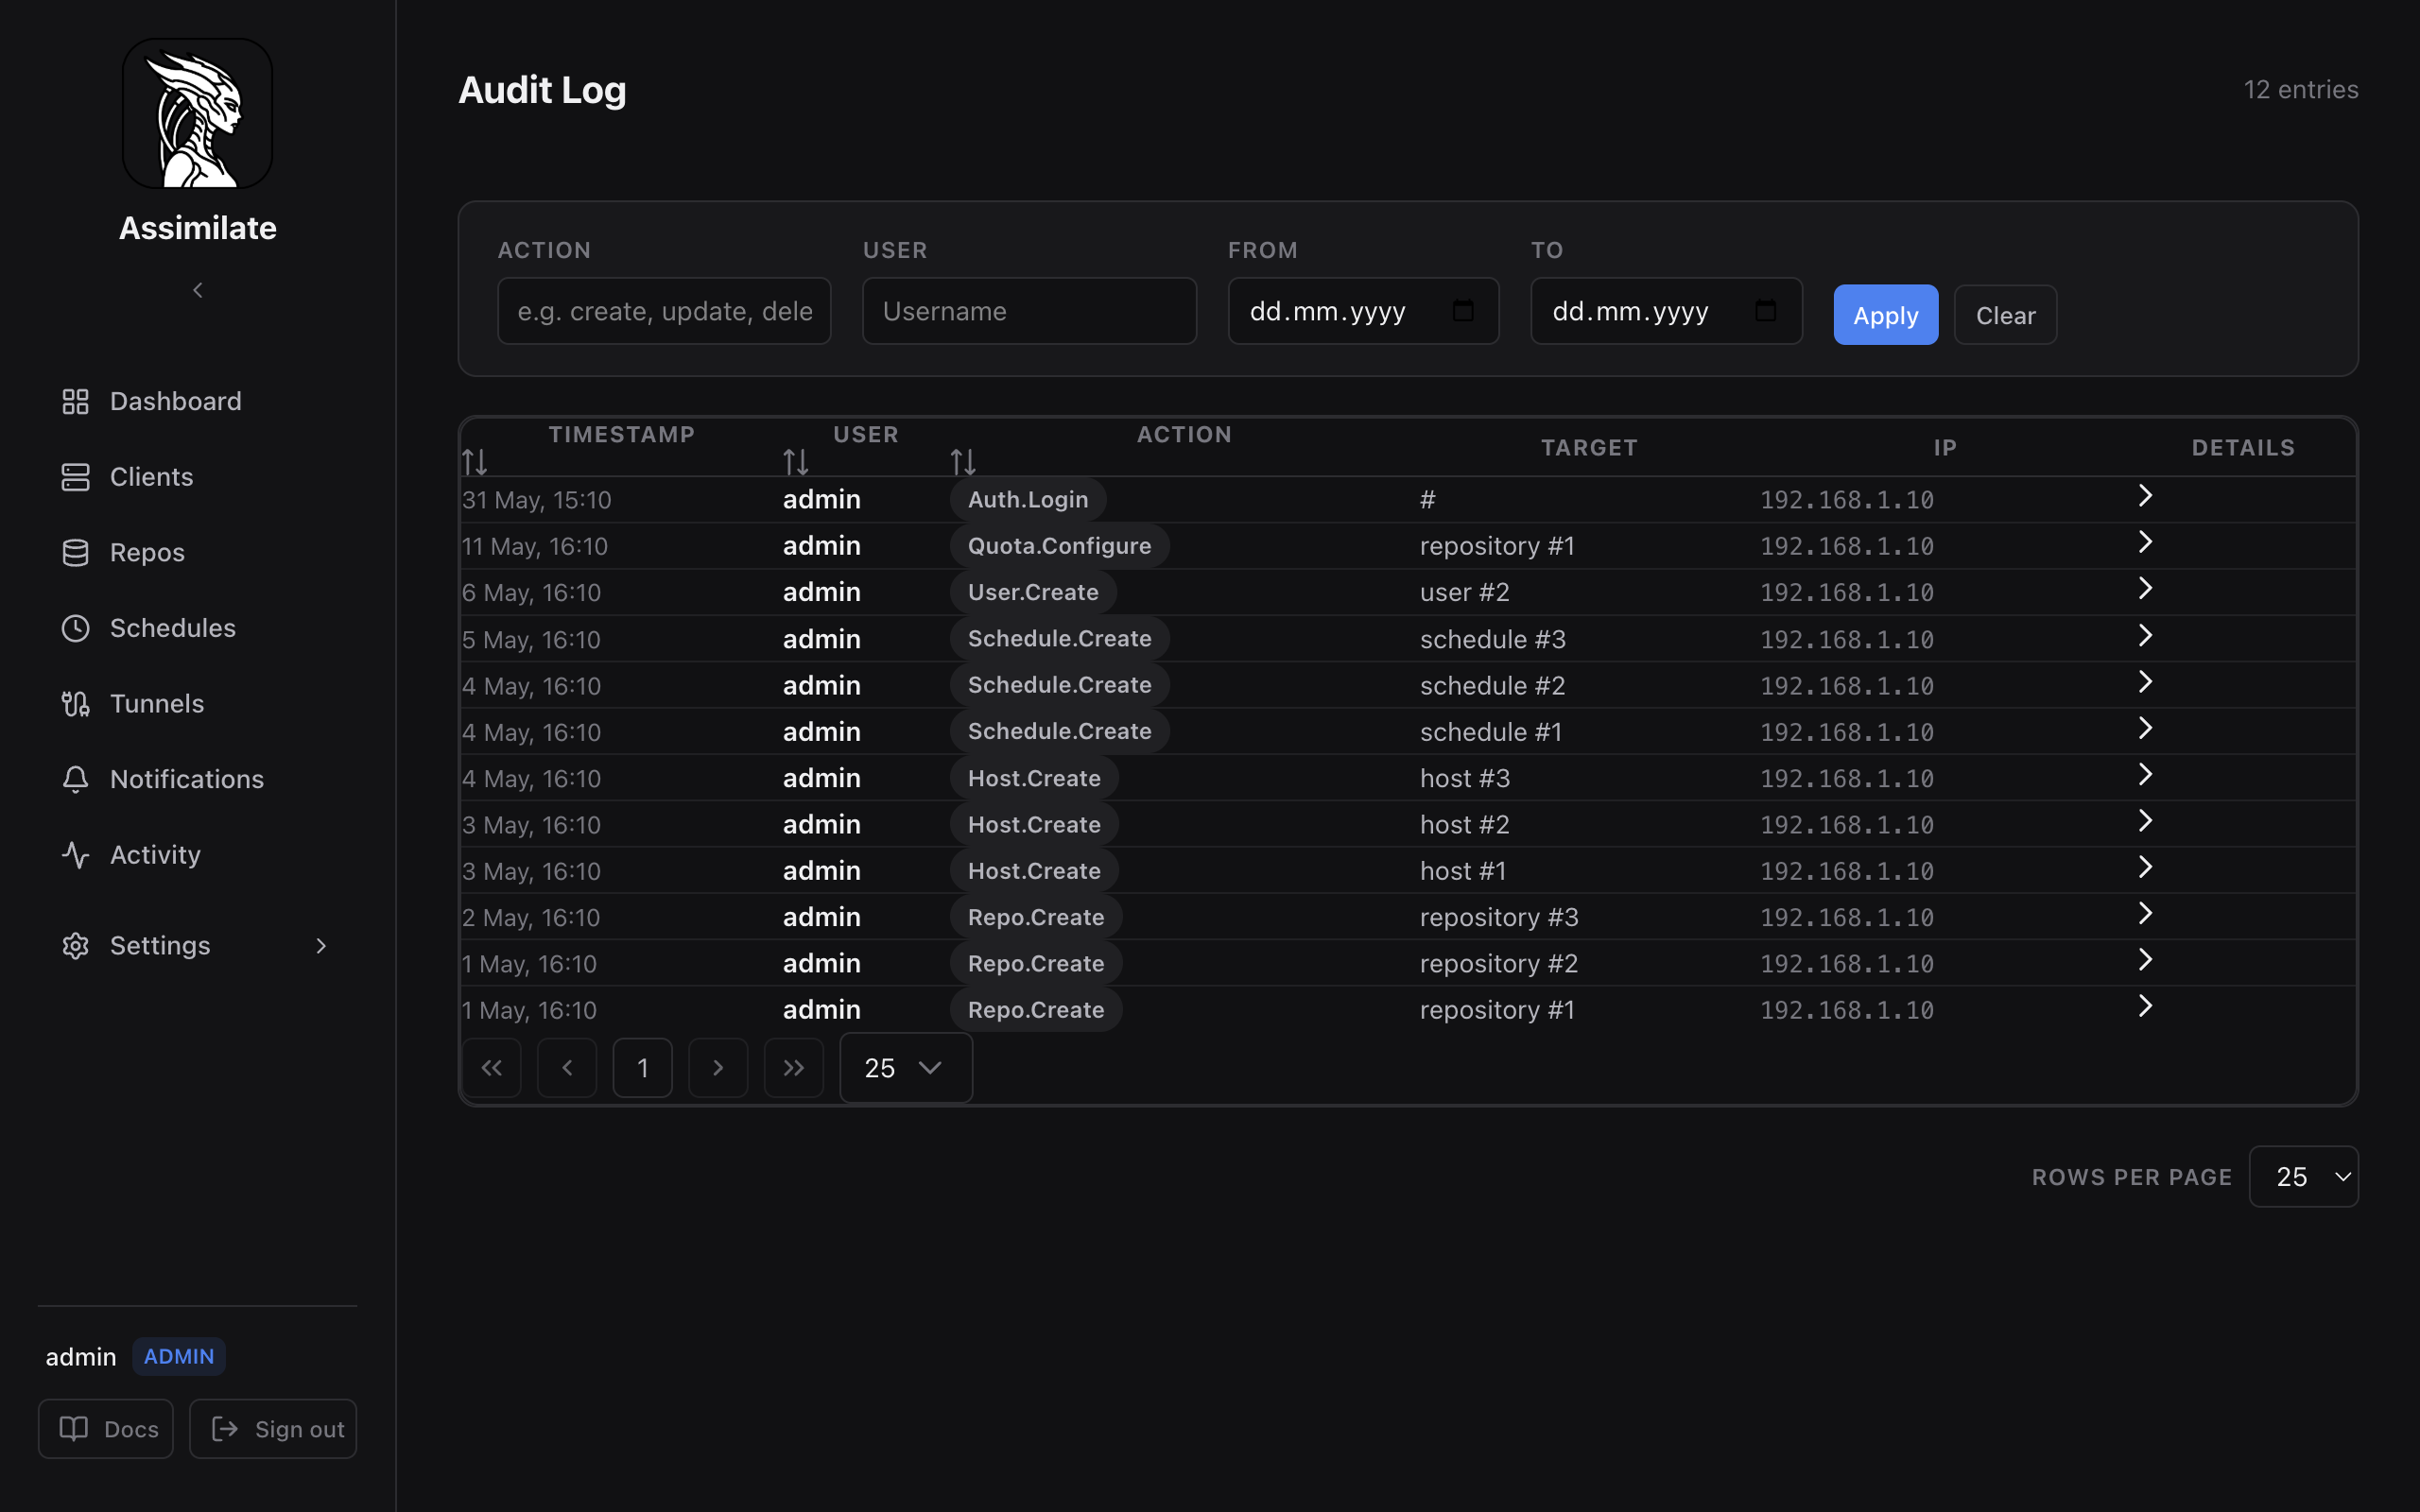Click the 'repository #2' target cell
Screen dimensions: 2420x1512
tap(1499, 964)
